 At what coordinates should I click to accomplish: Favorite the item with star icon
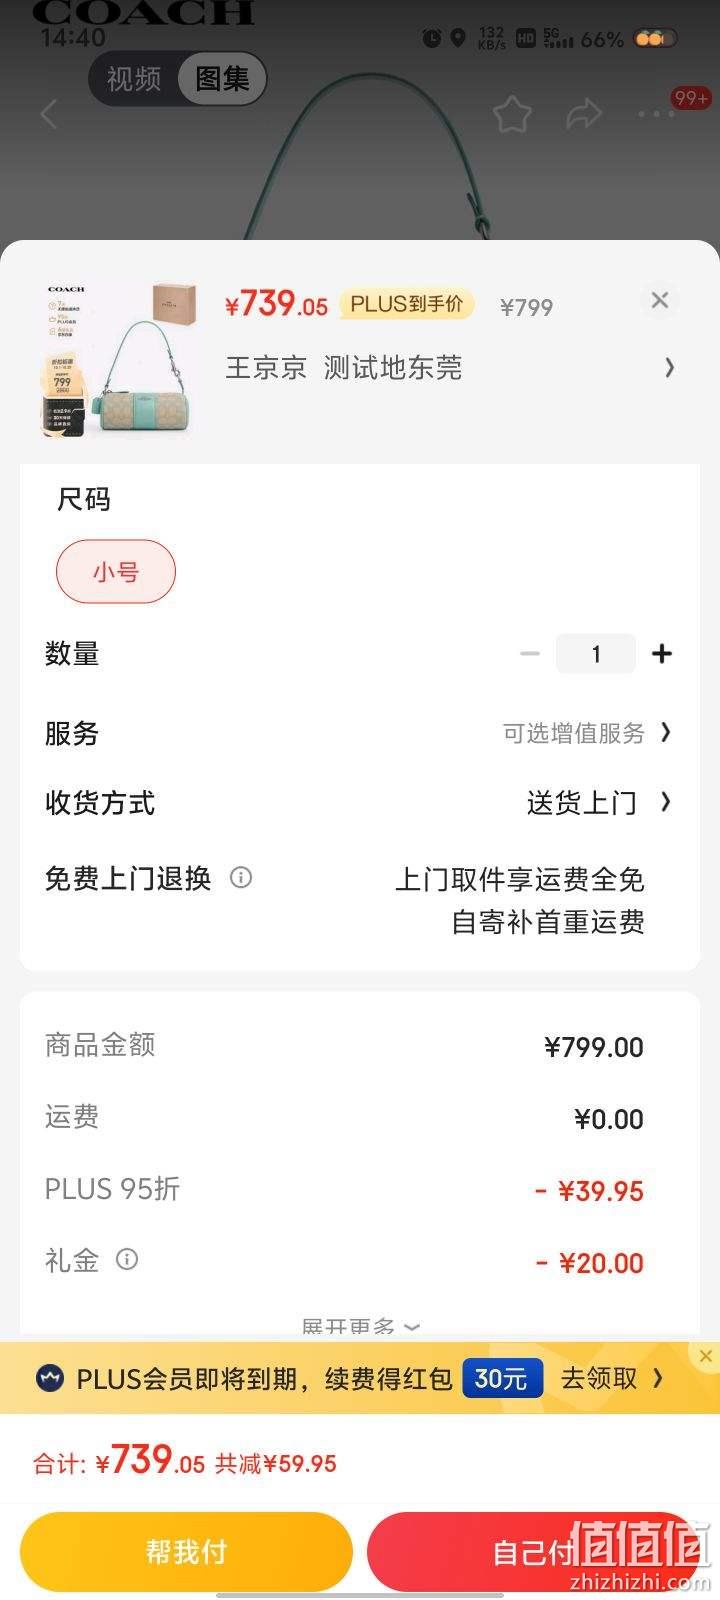512,114
